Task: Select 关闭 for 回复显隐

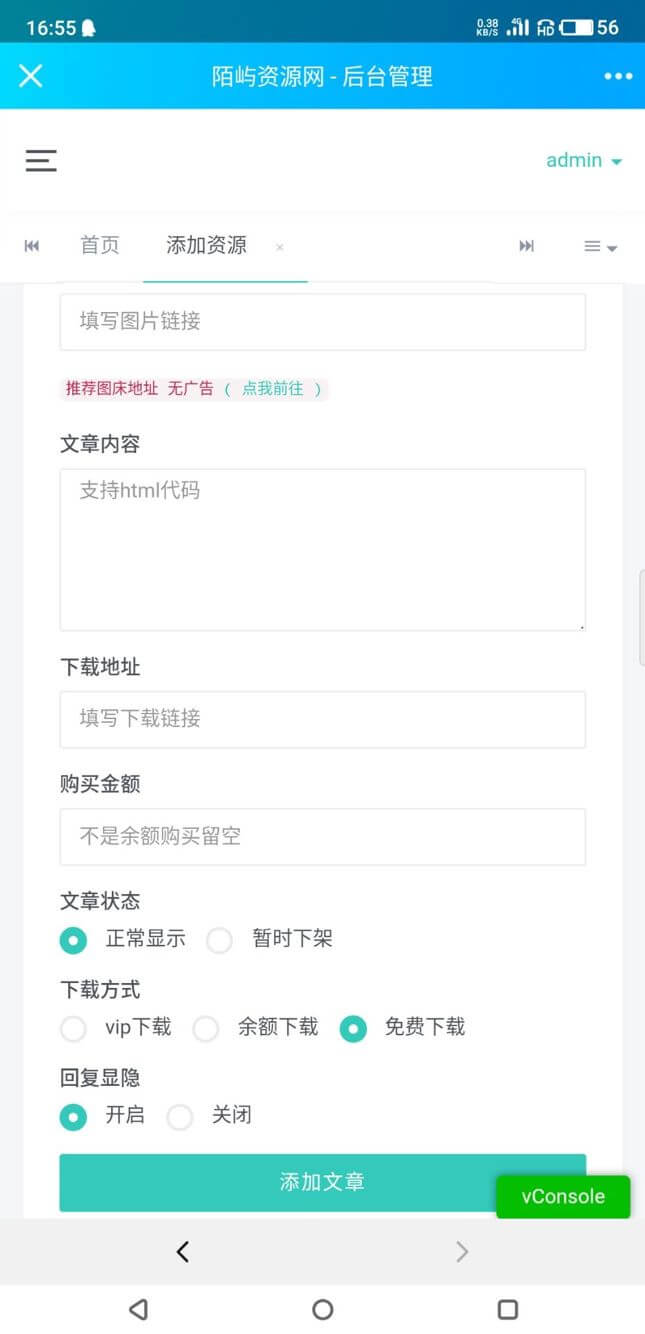Action: click(x=180, y=1116)
